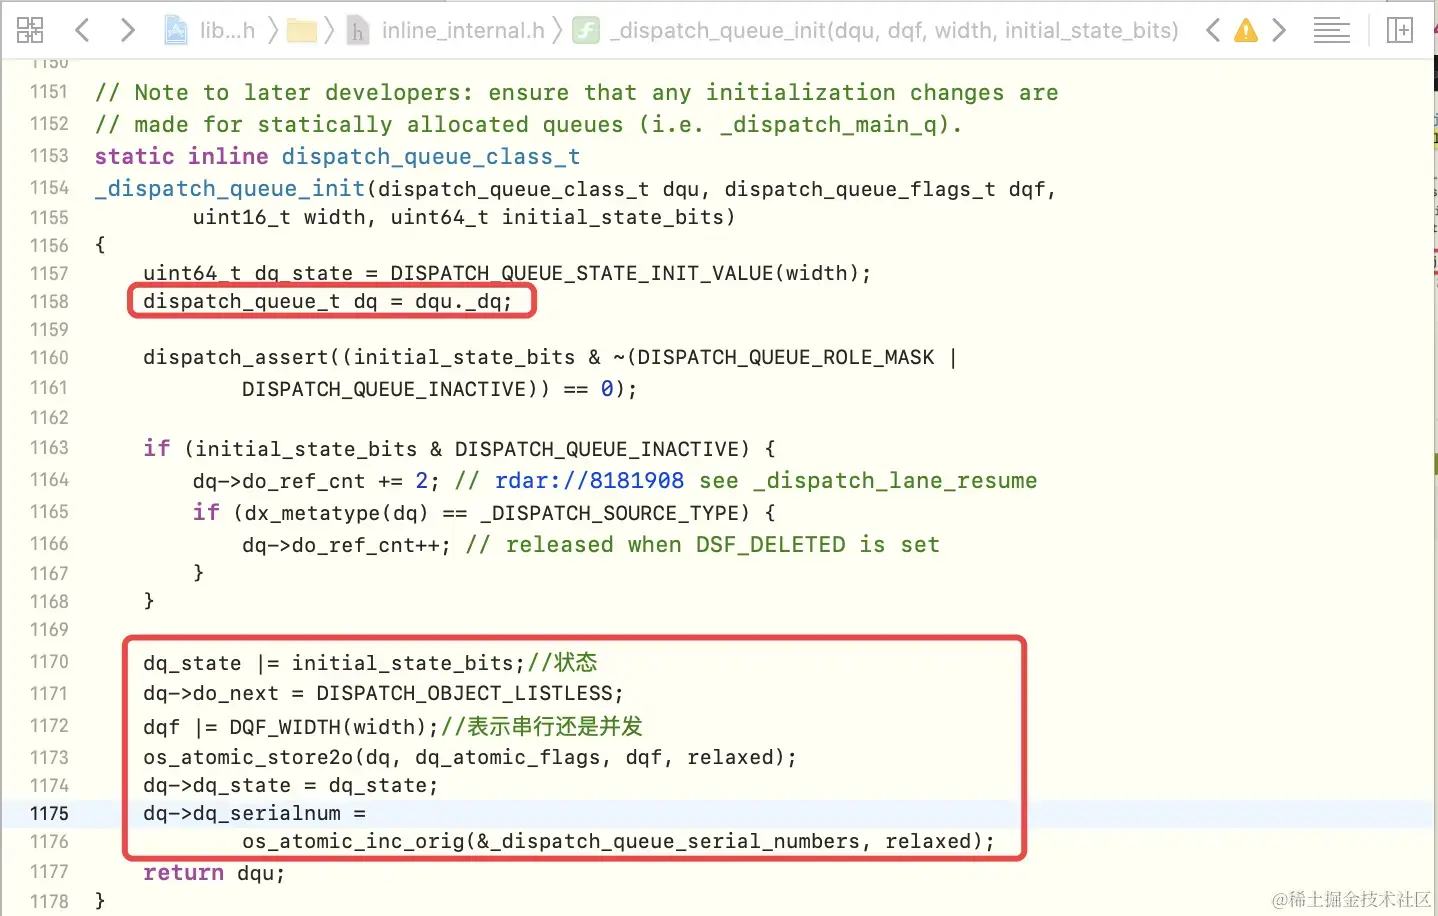The width and height of the screenshot is (1438, 916).
Task: Click the return dqu statement line
Action: 214,873
